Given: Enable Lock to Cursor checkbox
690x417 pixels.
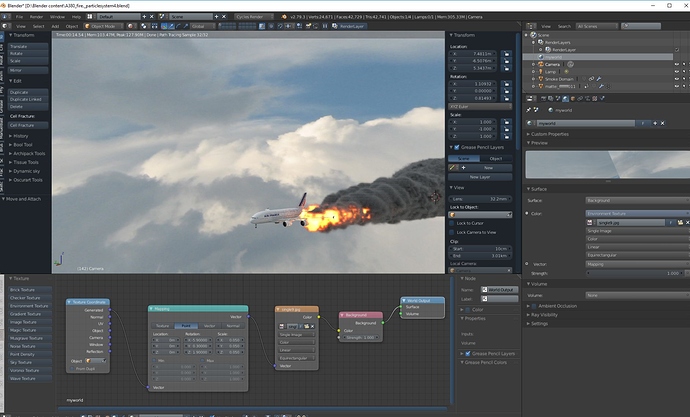Looking at the screenshot, I should point(452,223).
